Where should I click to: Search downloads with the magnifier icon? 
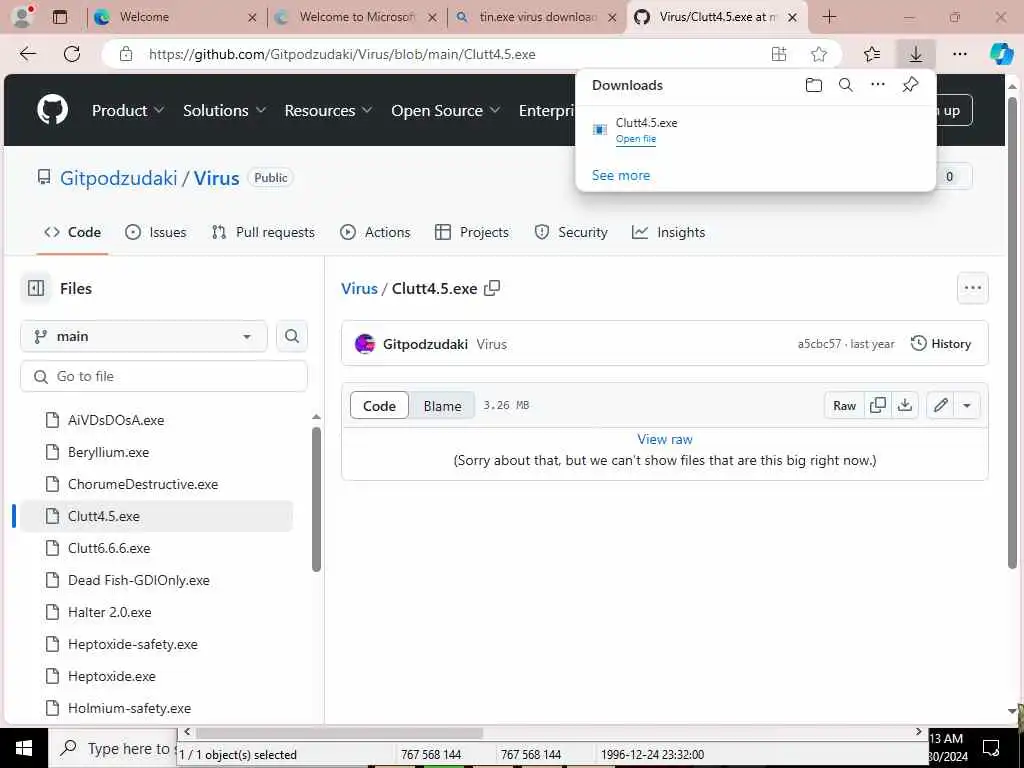[x=846, y=85]
